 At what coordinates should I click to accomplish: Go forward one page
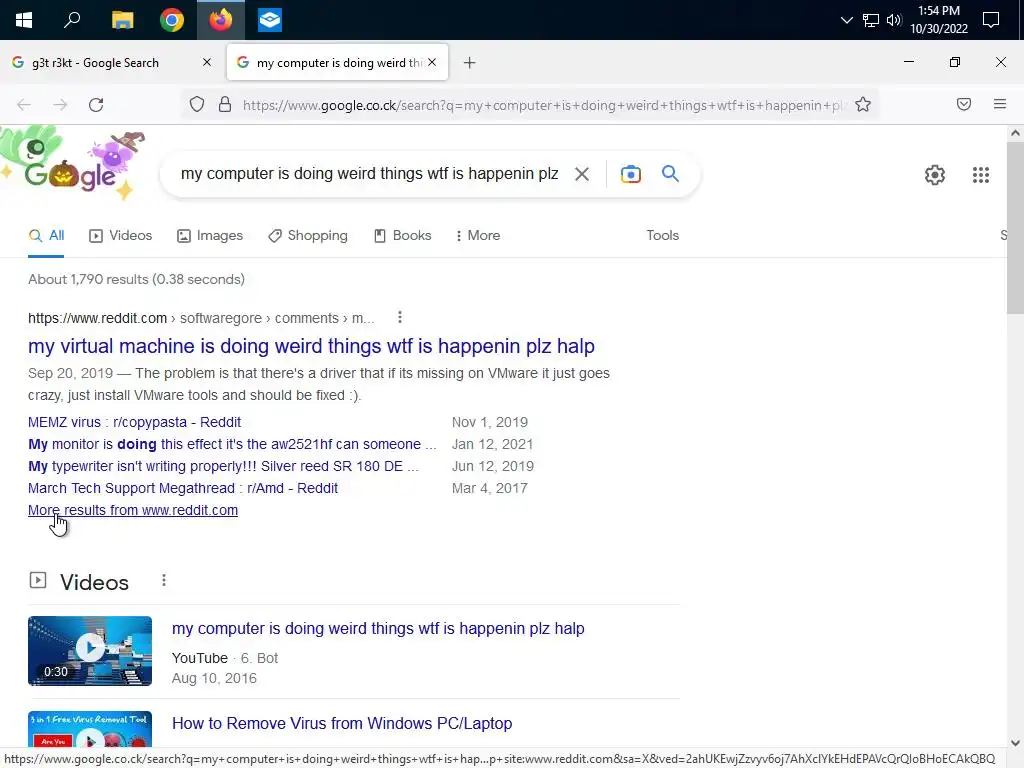[x=60, y=104]
